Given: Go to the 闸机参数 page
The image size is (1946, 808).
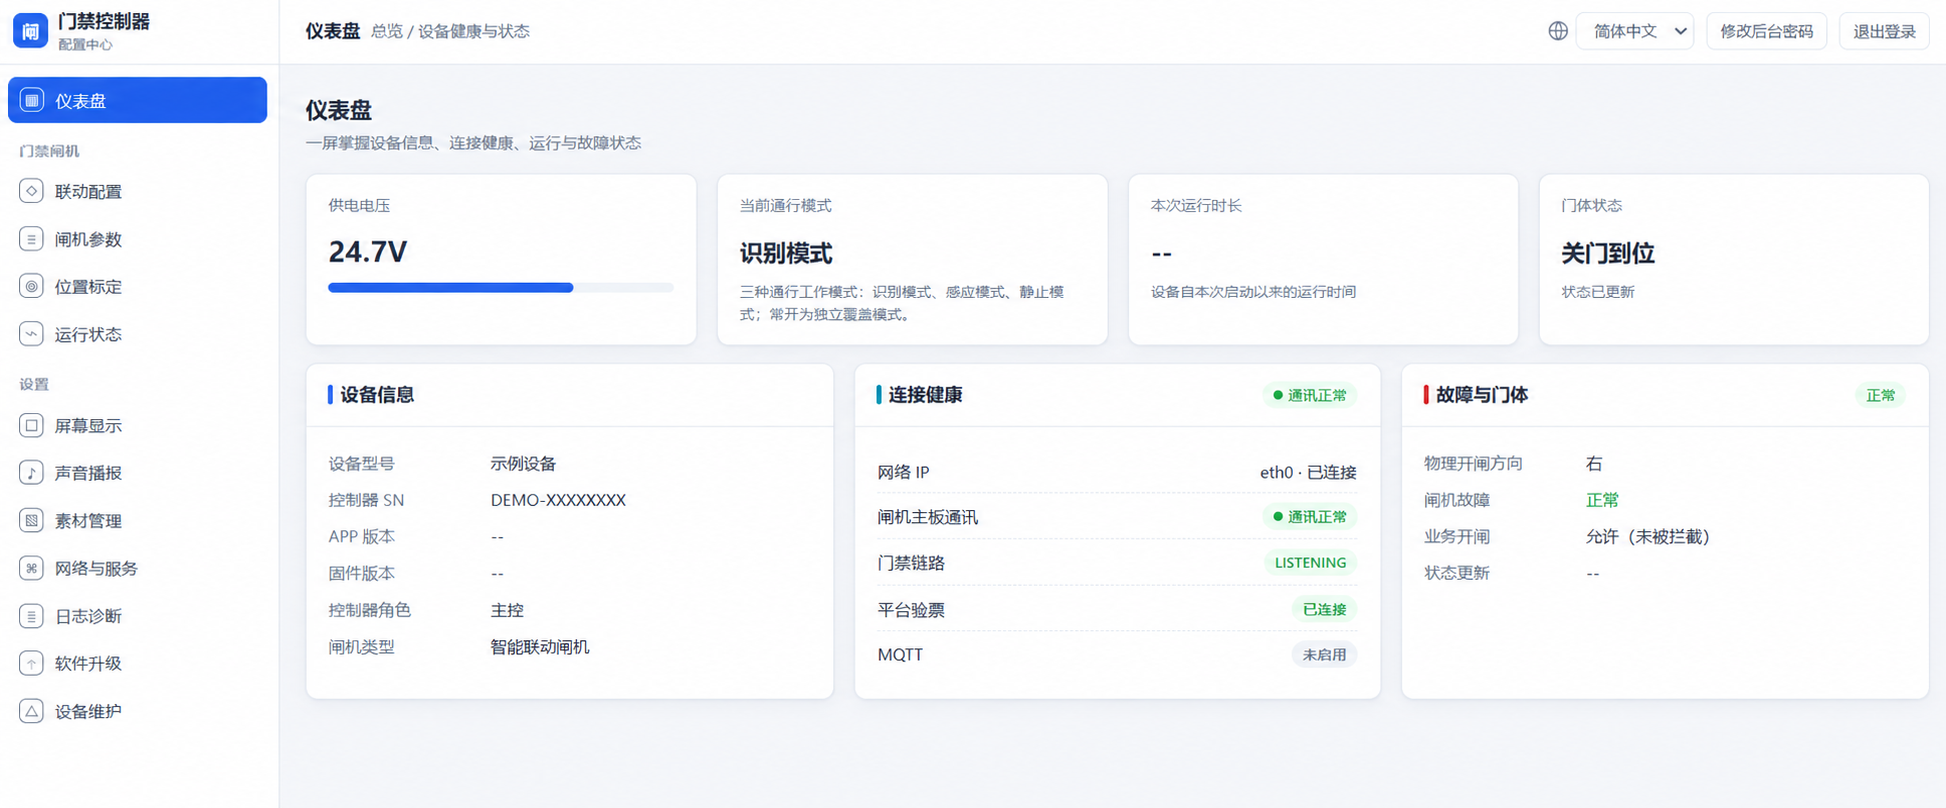Looking at the screenshot, I should point(138,239).
